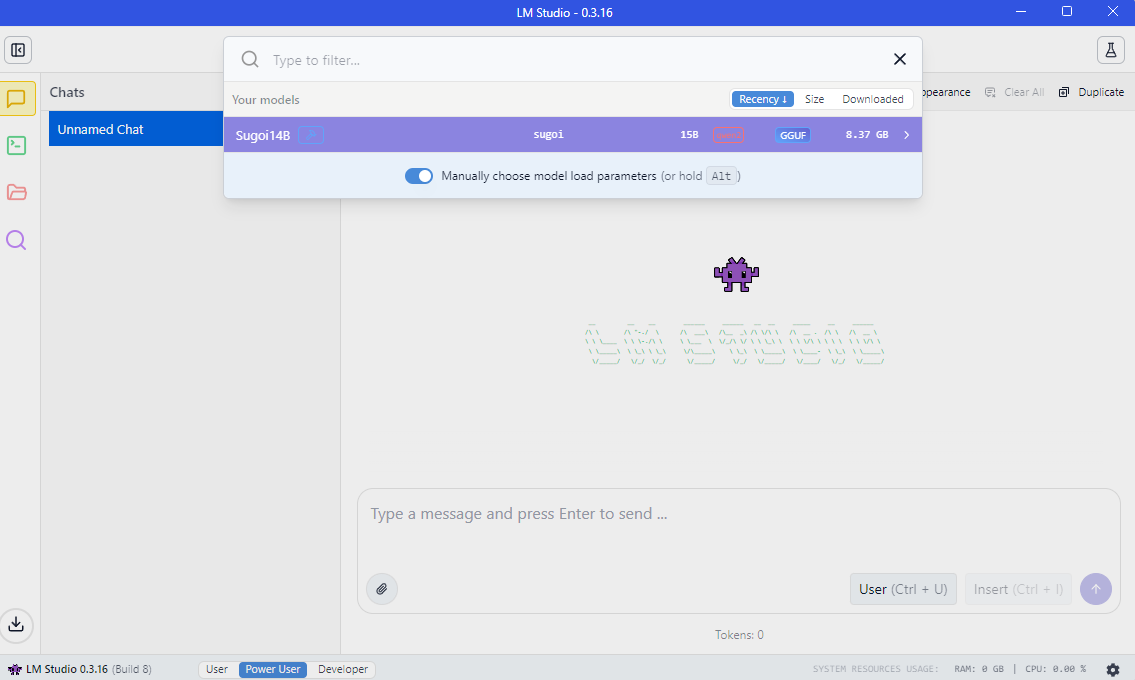Viewport: 1135px width, 680px height.
Task: Click the Tokens: 0 counter
Action: pyautogui.click(x=739, y=634)
